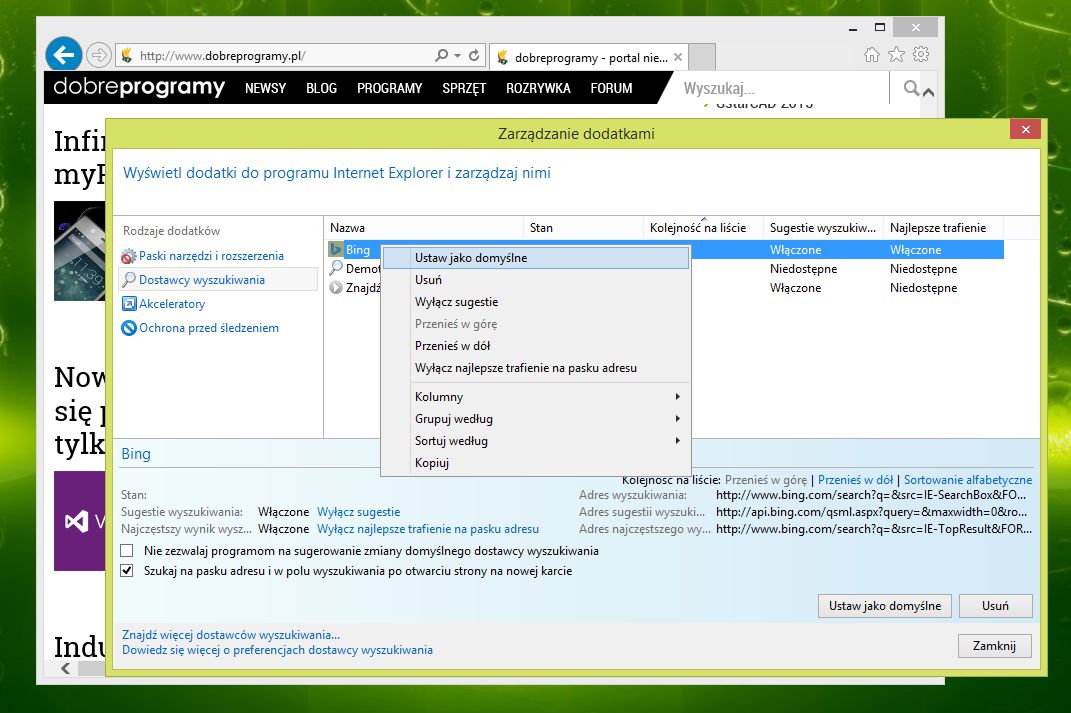
Task: Open the Tools gear icon
Action: (x=921, y=55)
